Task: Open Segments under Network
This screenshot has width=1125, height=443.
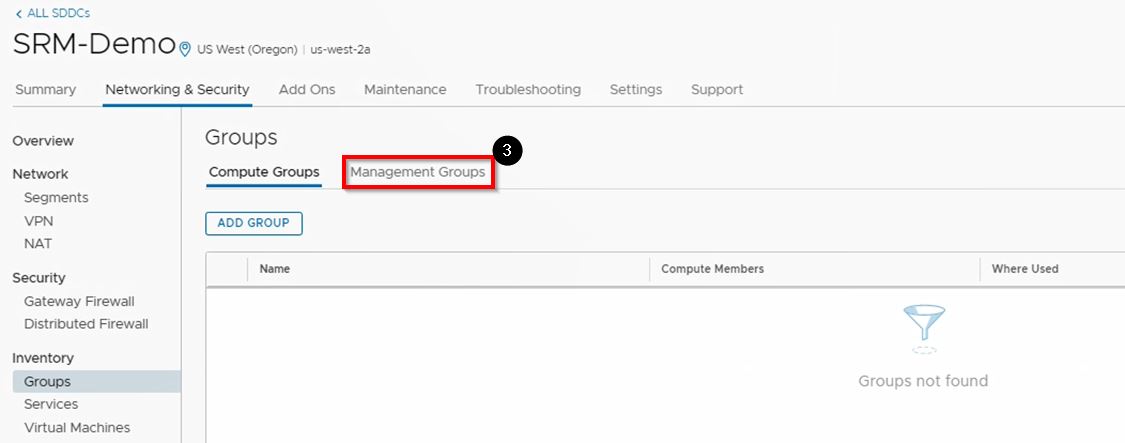Action: click(56, 198)
